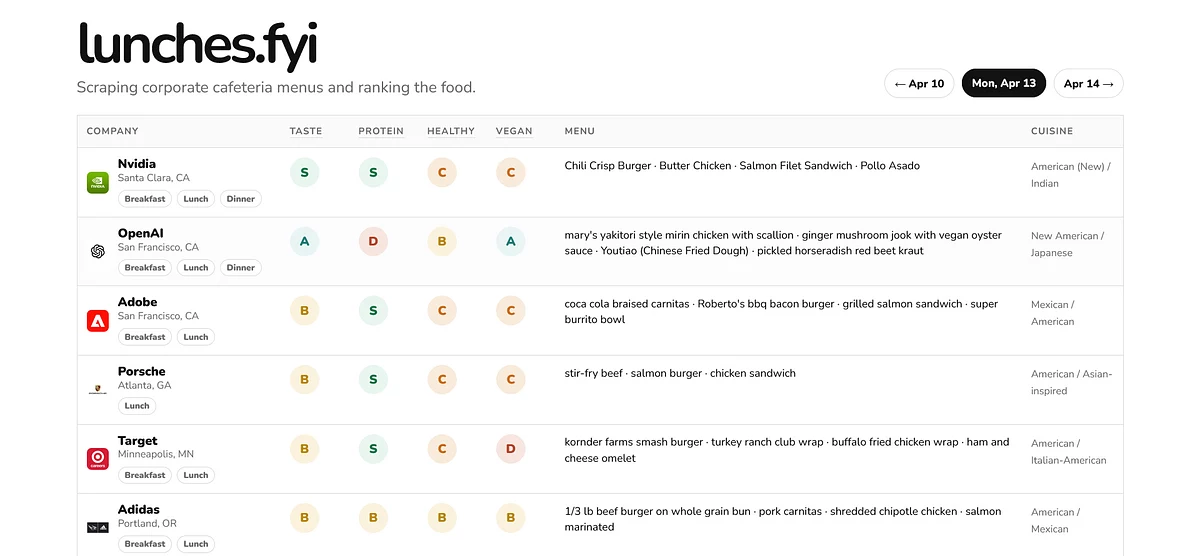Image resolution: width=1200 pixels, height=556 pixels.
Task: Click OpenAI's D protein grade badge
Action: [x=373, y=242]
